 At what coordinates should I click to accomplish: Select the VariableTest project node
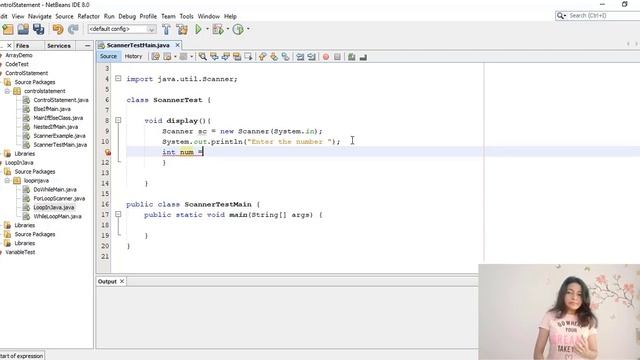point(20,252)
